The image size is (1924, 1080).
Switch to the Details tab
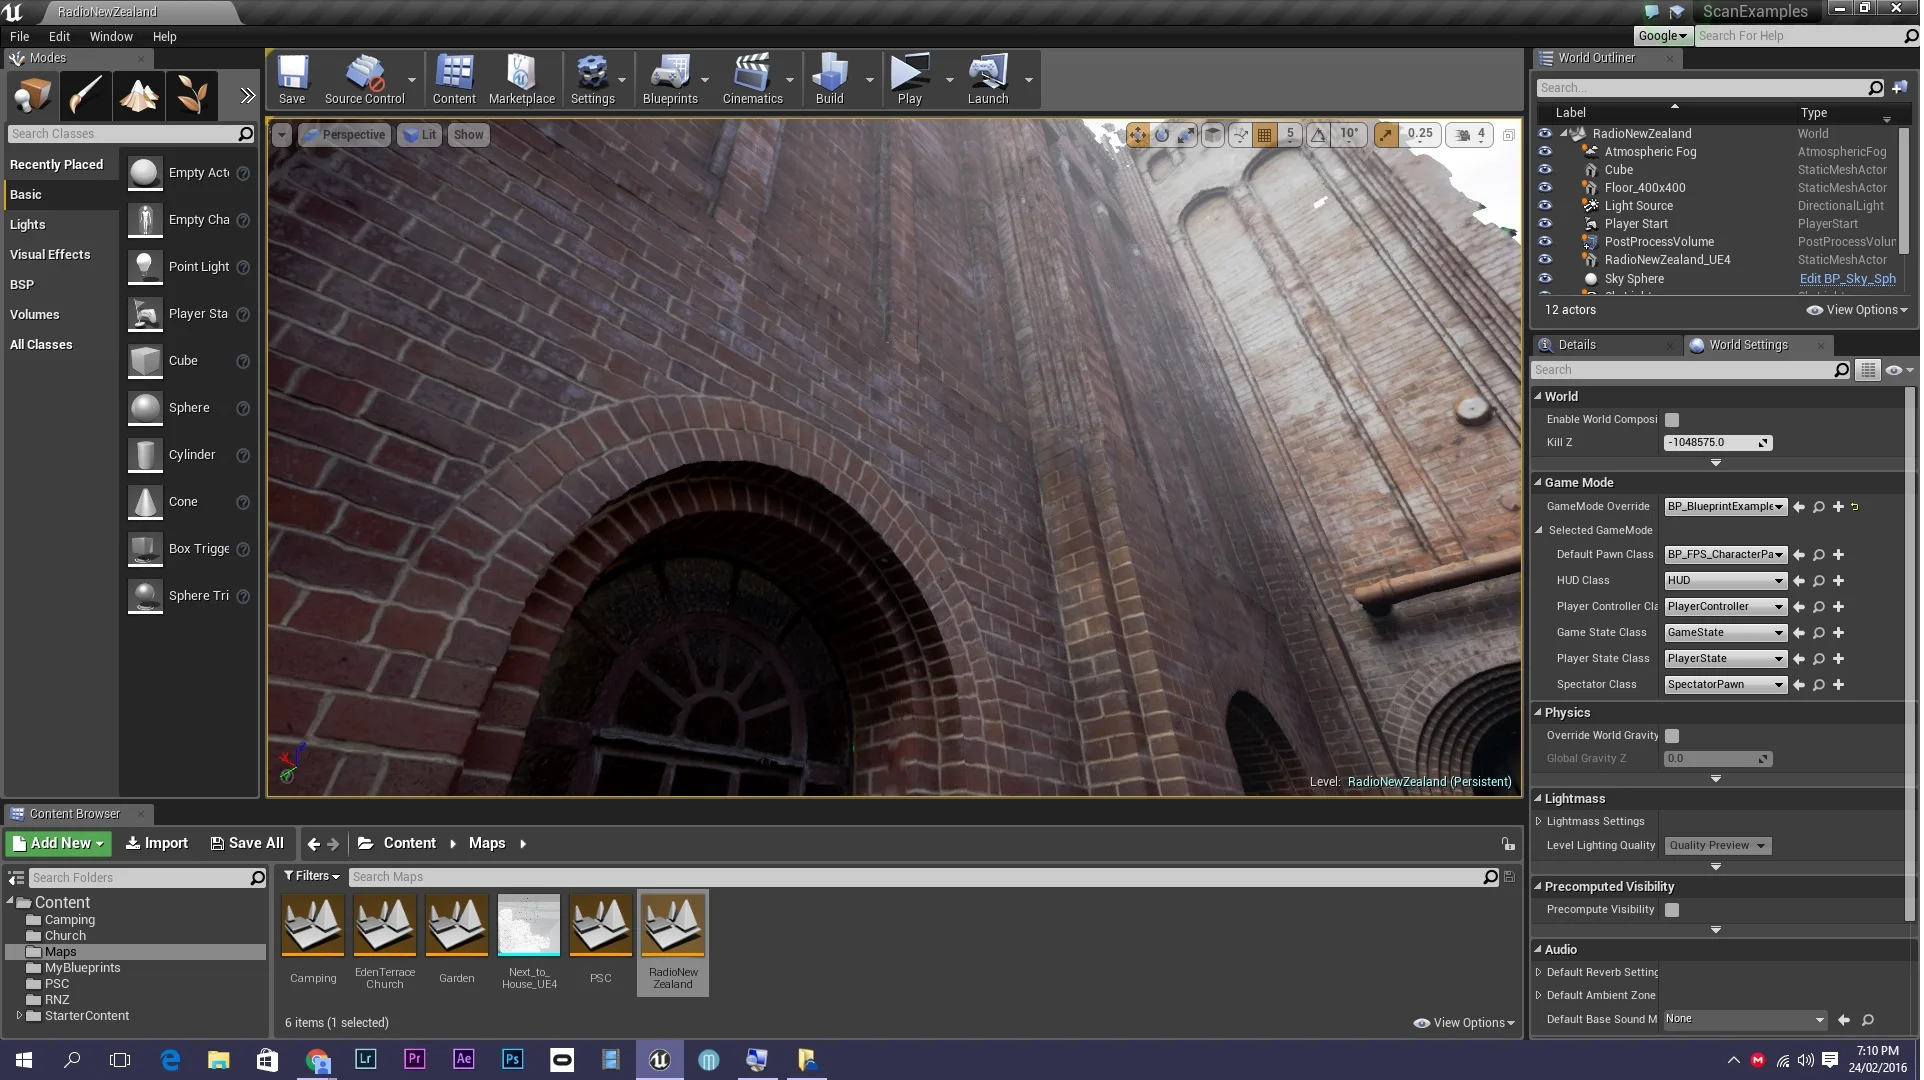pyautogui.click(x=1578, y=344)
